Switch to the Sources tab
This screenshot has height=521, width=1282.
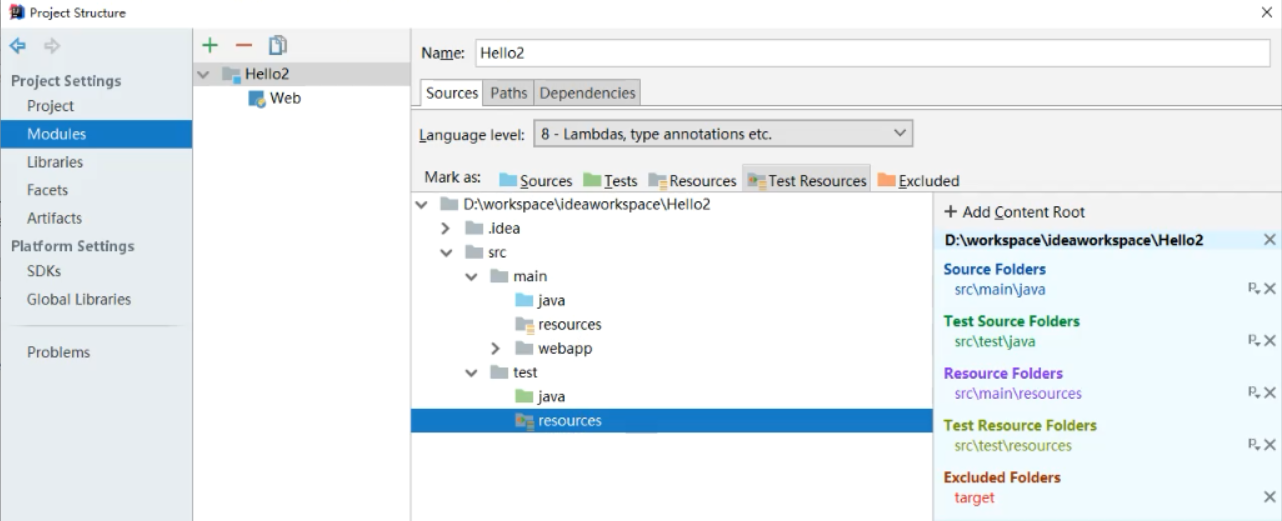click(x=452, y=92)
